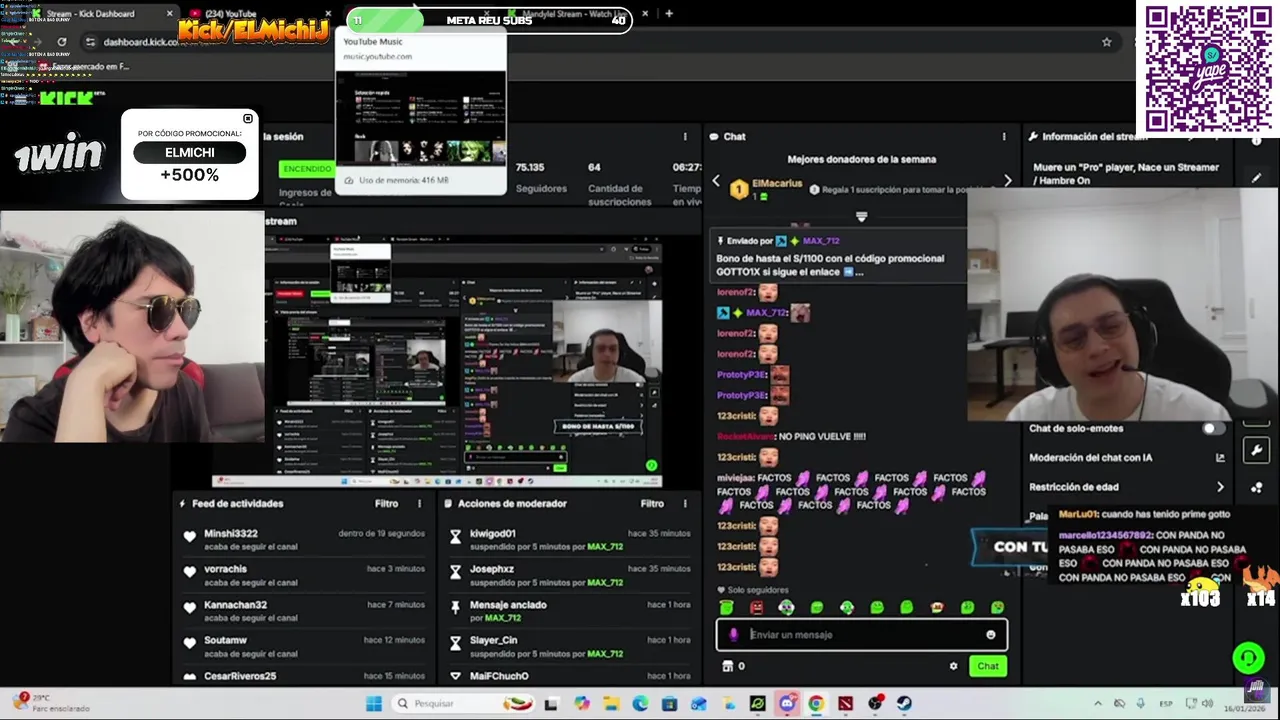Click the green headset support button
The height and width of the screenshot is (720, 1280).
point(1248,658)
